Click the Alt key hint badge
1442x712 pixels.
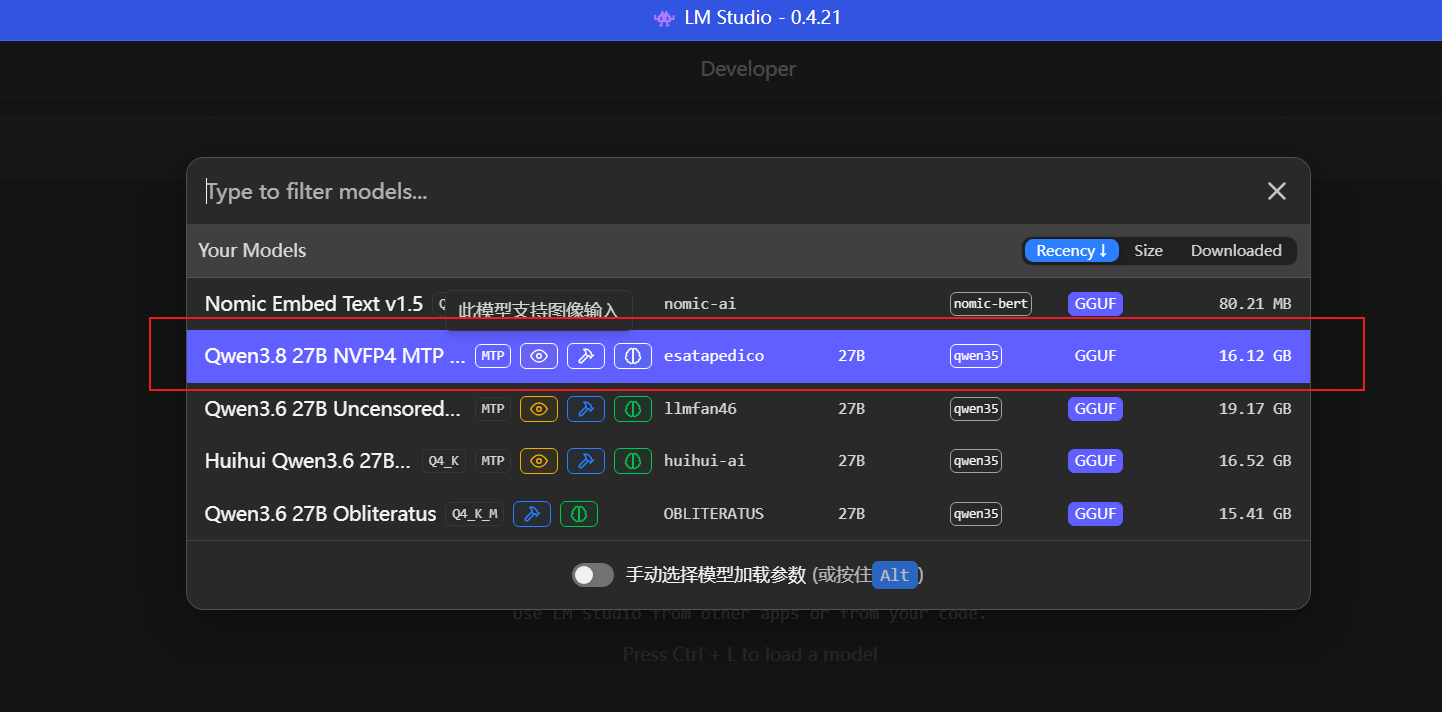895,575
